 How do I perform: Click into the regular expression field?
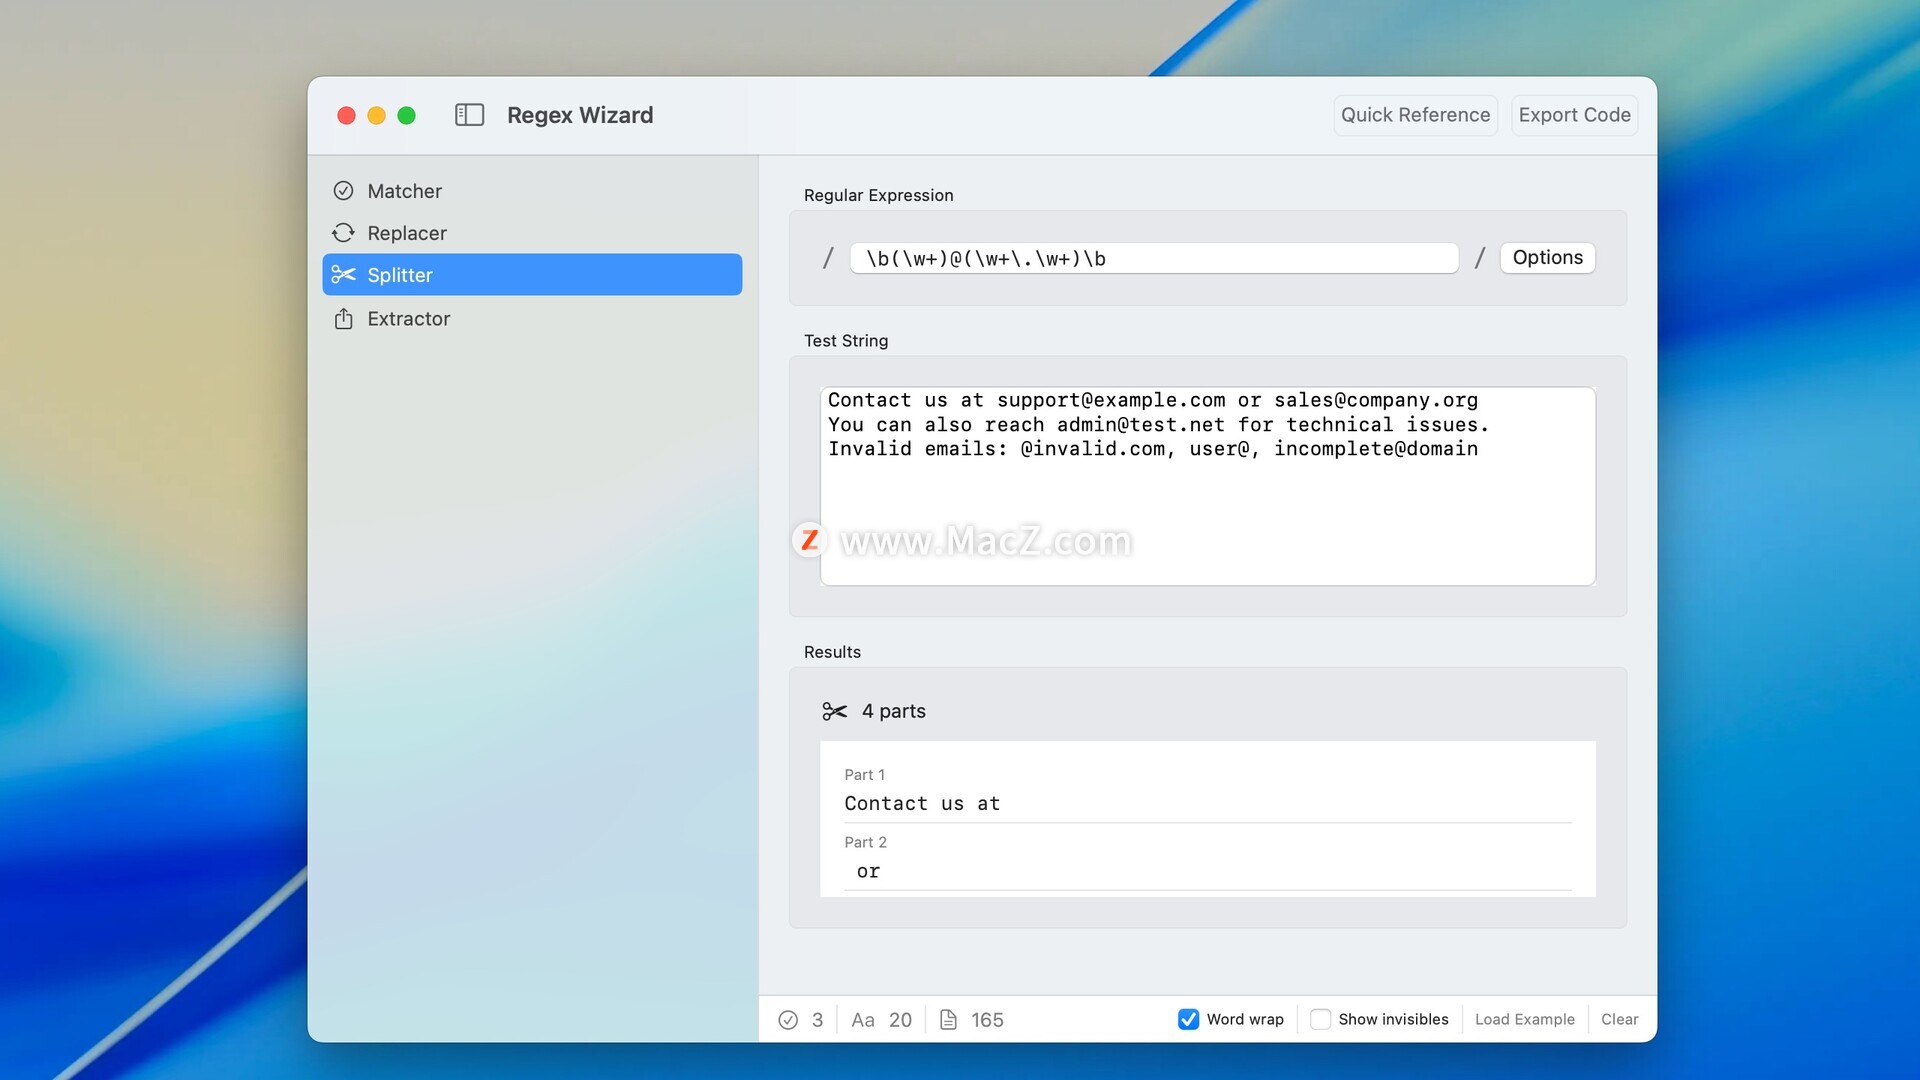click(x=1153, y=259)
